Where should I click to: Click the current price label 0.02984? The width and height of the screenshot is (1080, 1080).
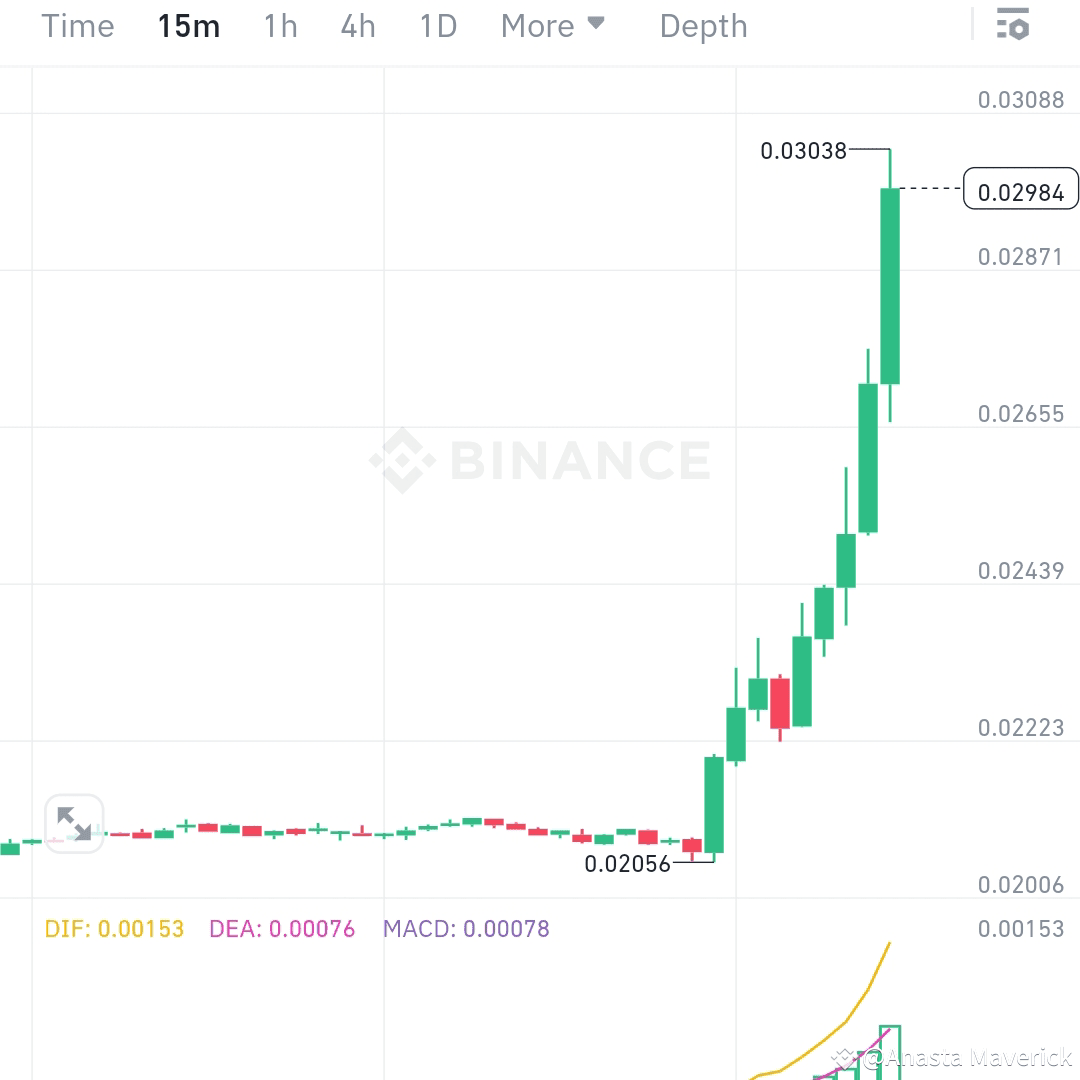coord(1020,189)
